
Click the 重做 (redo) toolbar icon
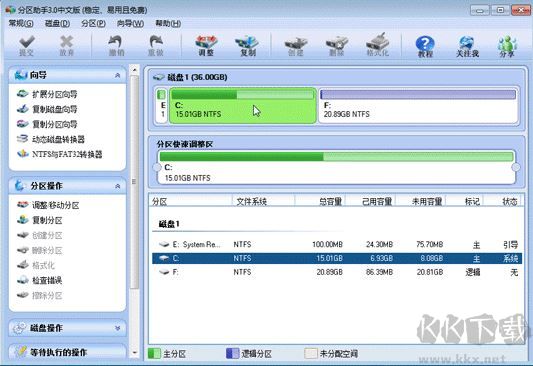pyautogui.click(x=156, y=46)
